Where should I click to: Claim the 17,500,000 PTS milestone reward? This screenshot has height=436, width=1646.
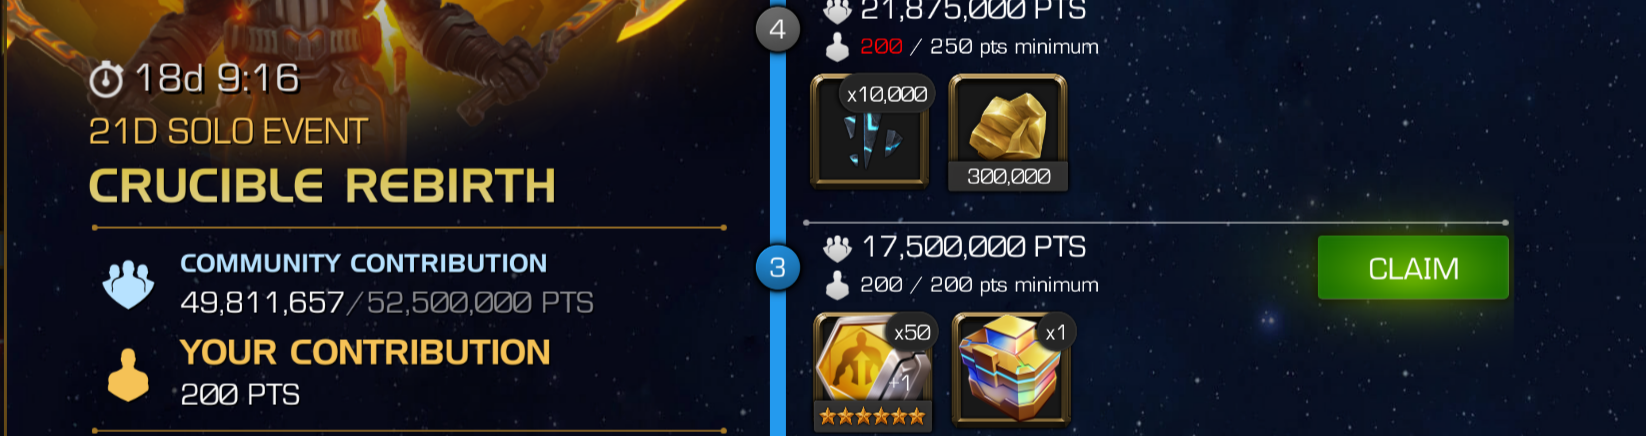point(1412,268)
